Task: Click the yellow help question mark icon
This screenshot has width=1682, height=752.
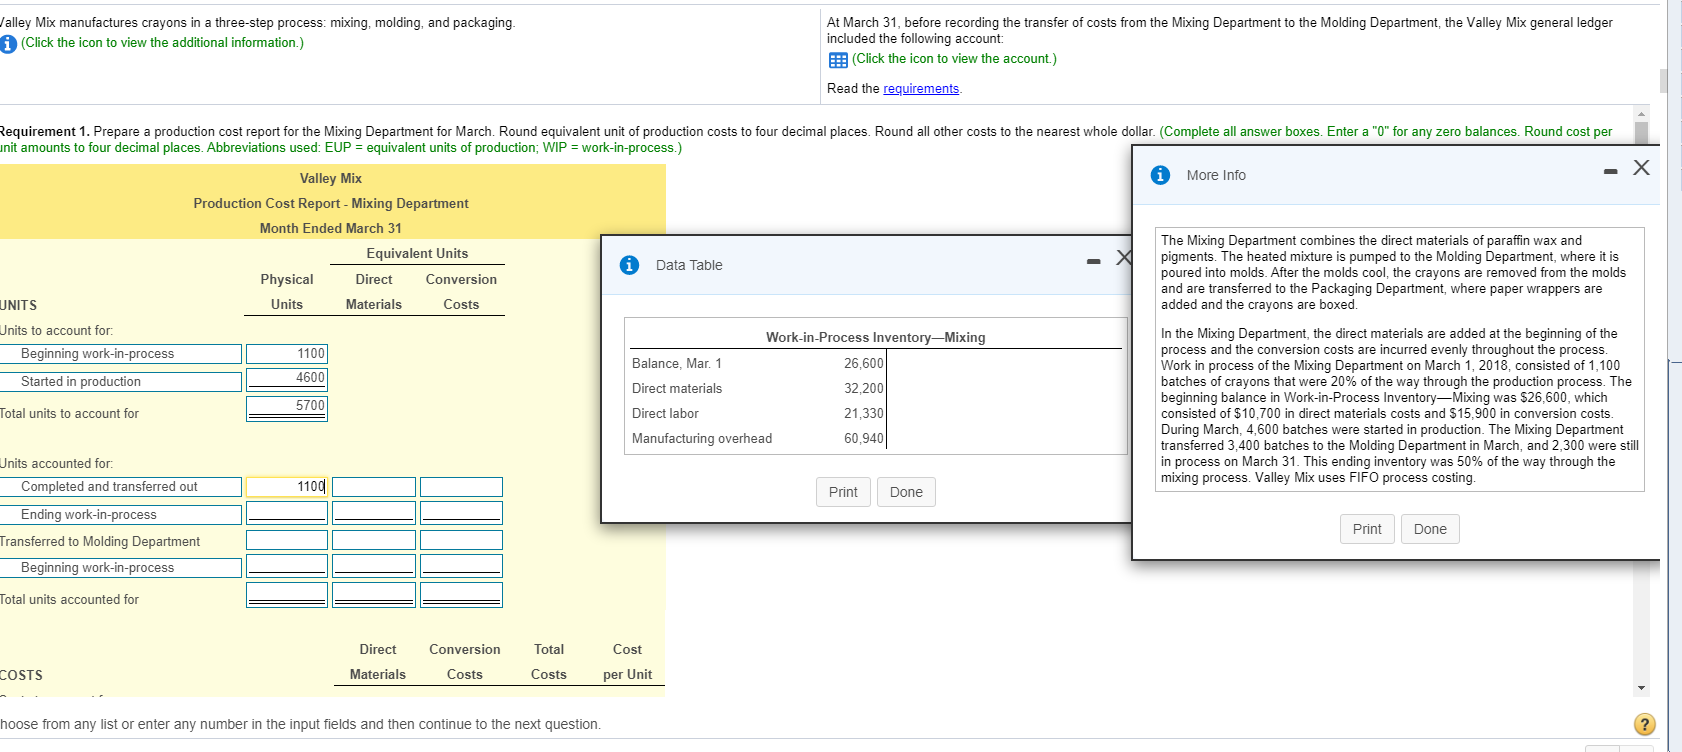Action: (1644, 724)
